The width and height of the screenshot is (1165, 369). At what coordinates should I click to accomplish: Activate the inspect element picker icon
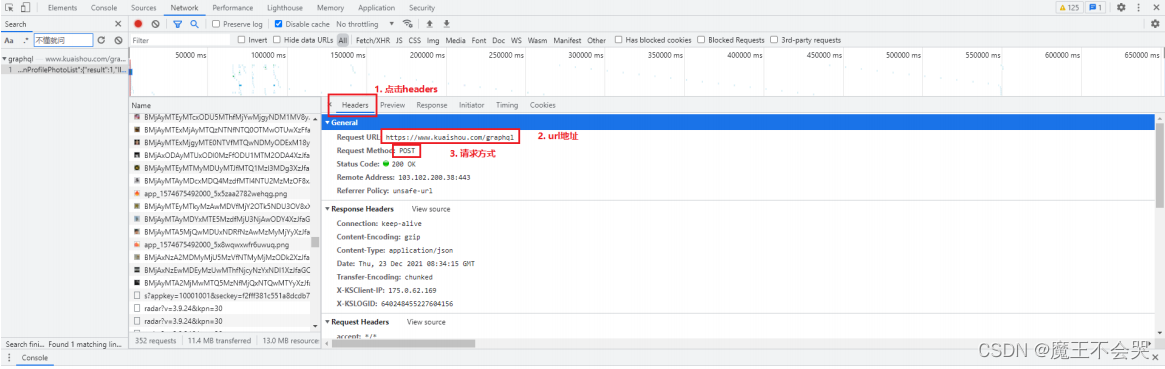click(10, 7)
